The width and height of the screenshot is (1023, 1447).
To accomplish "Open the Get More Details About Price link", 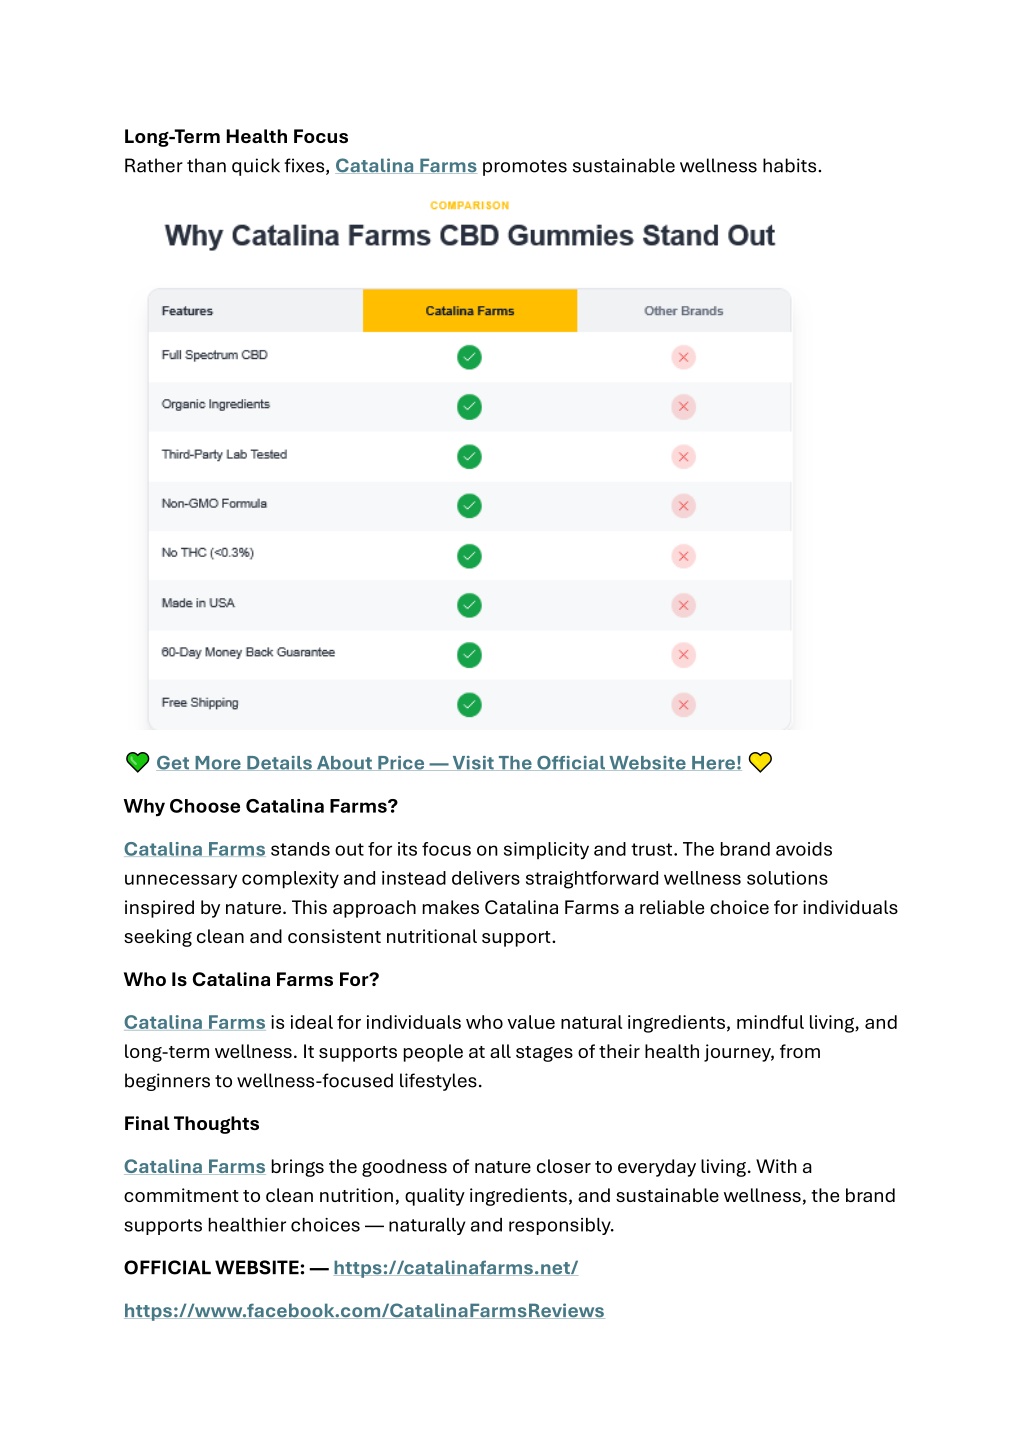I will [449, 763].
